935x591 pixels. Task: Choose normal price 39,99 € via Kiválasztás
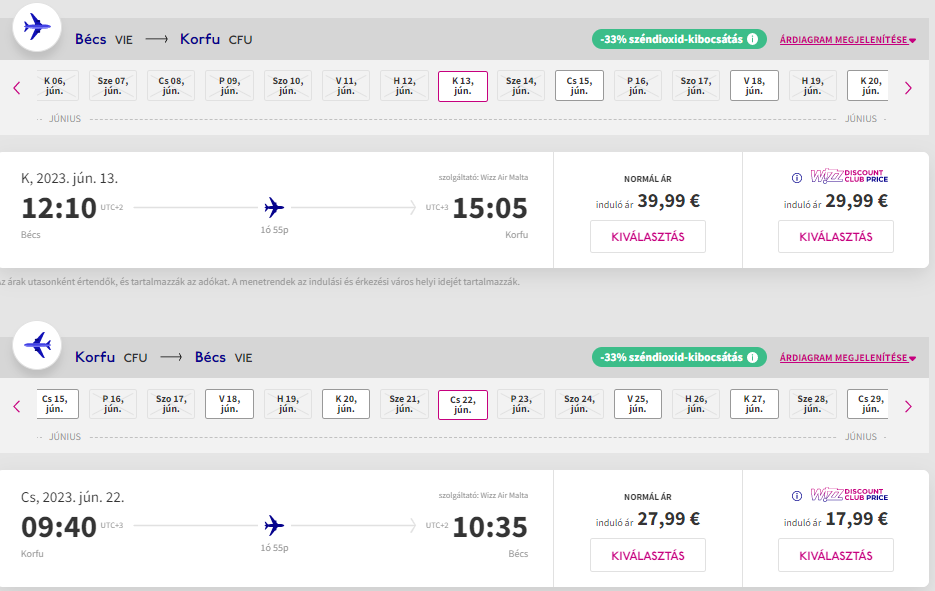pos(647,237)
